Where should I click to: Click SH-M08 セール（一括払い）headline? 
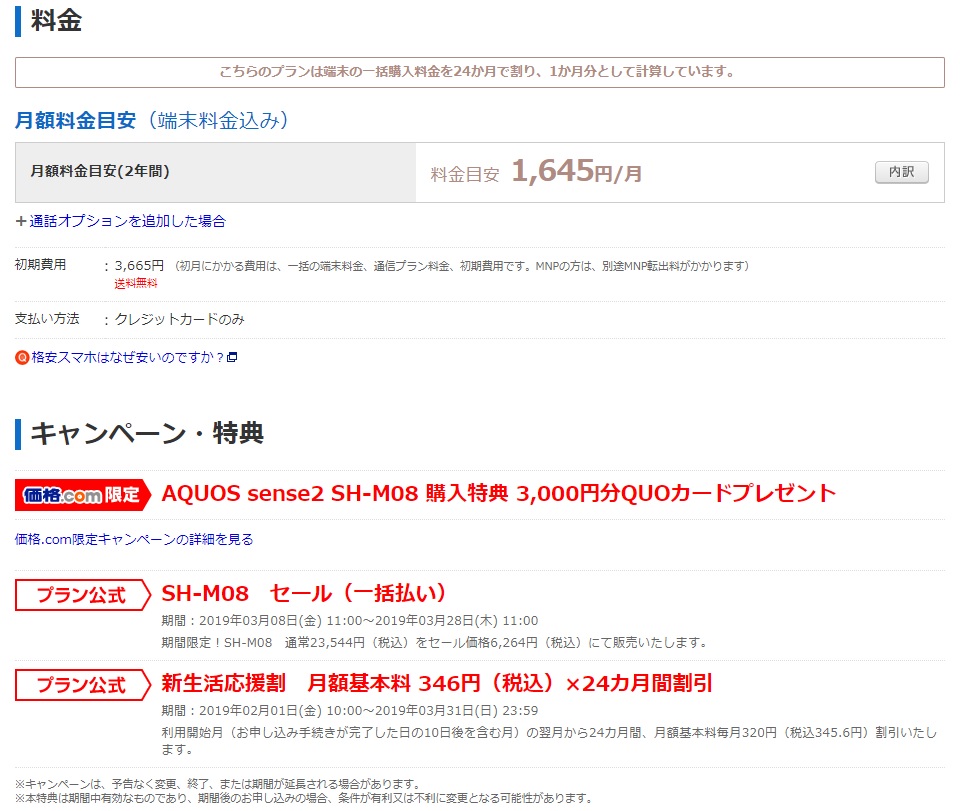(304, 593)
